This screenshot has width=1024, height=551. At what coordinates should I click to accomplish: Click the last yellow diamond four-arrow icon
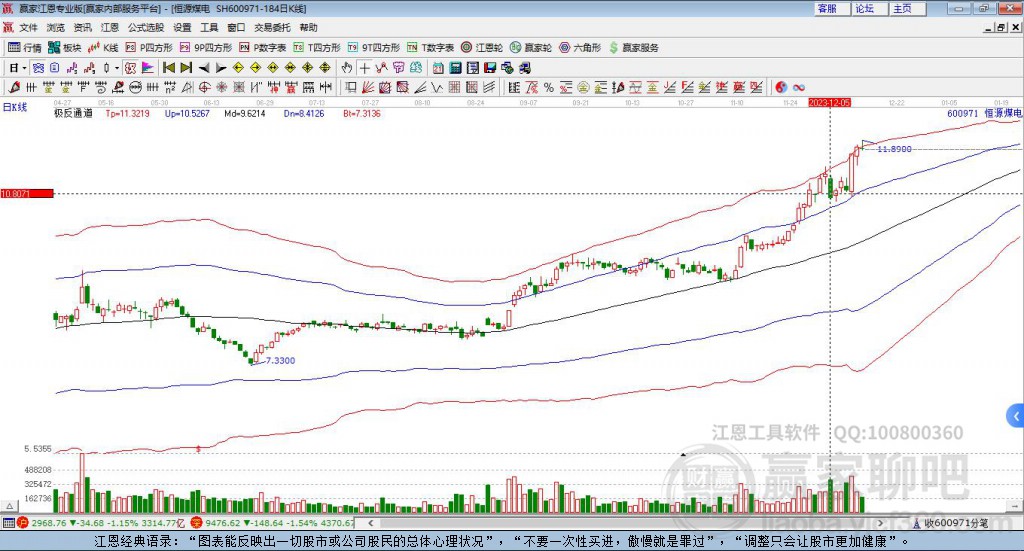click(325, 68)
